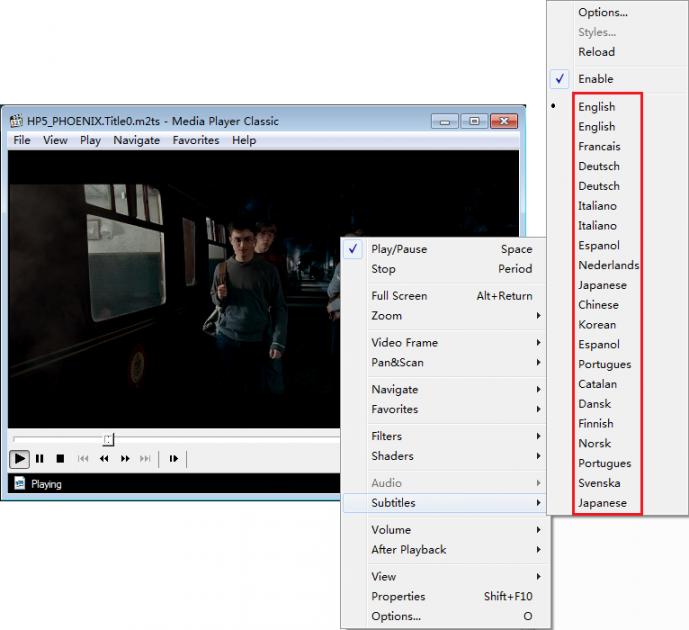
Task: Open the View menu in the menu bar
Action: pyautogui.click(x=55, y=140)
